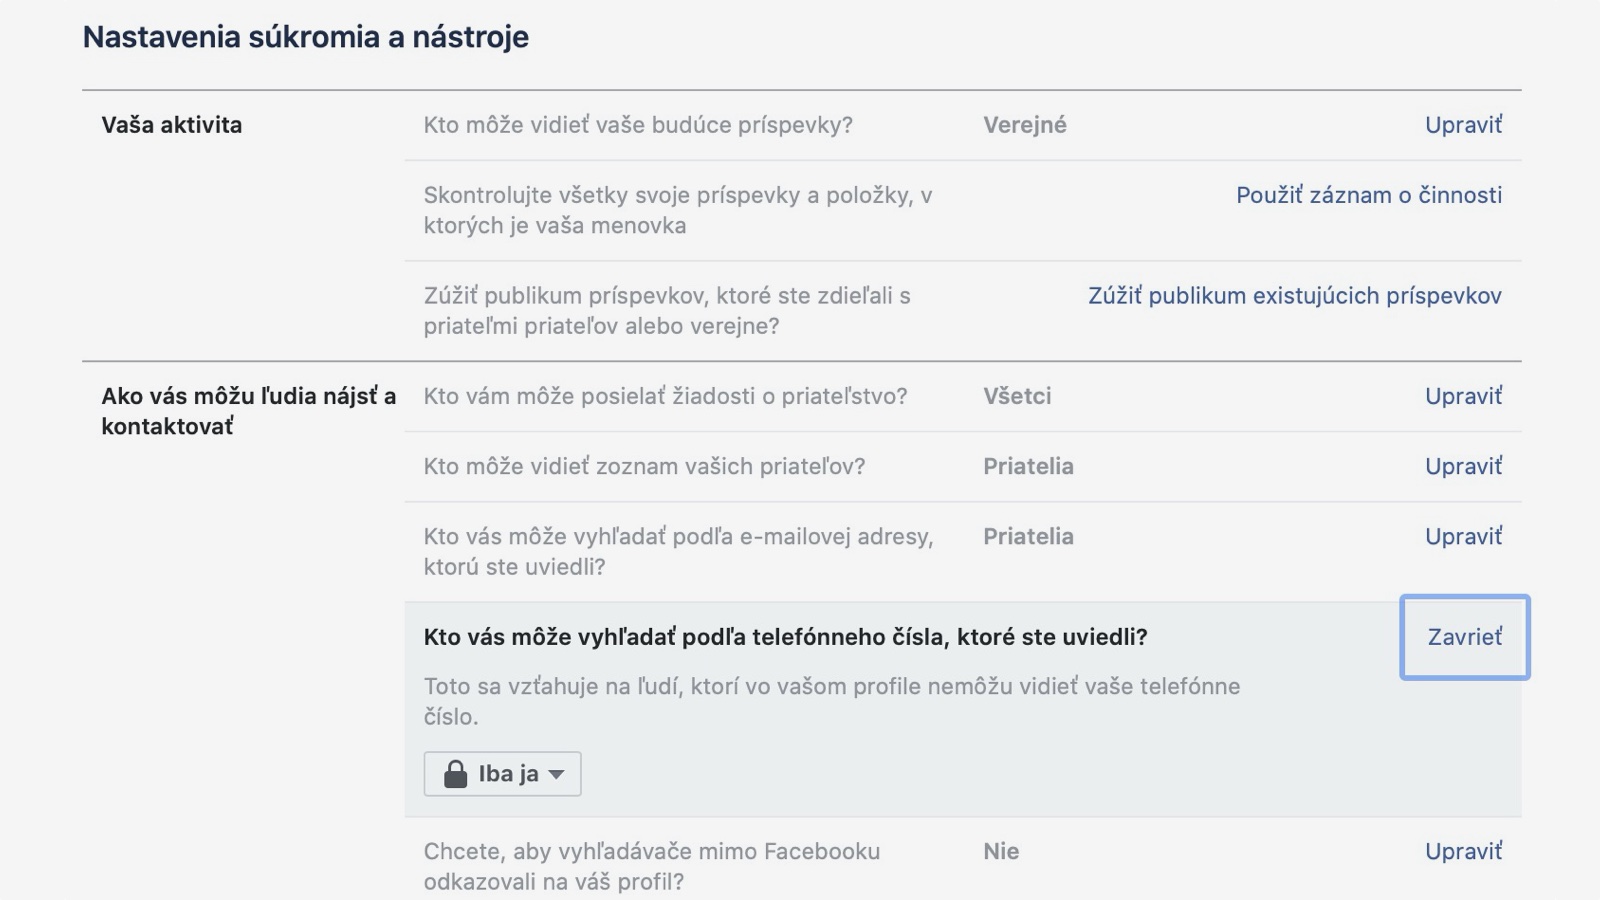
Task: Click Upraviť for future posts visibility
Action: [1463, 125]
